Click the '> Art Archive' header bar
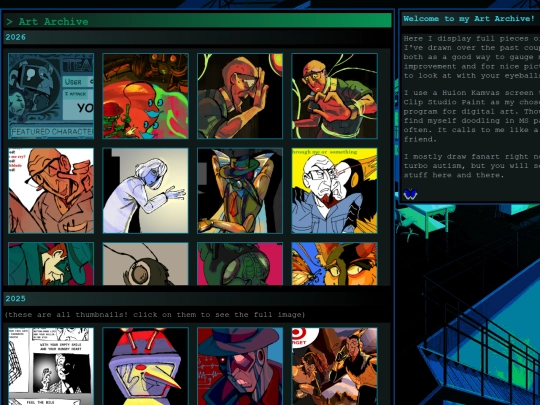The image size is (540, 405). [x=197, y=21]
